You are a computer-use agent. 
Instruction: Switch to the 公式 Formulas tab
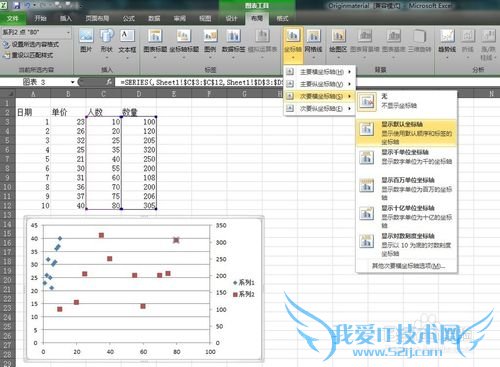pos(129,18)
